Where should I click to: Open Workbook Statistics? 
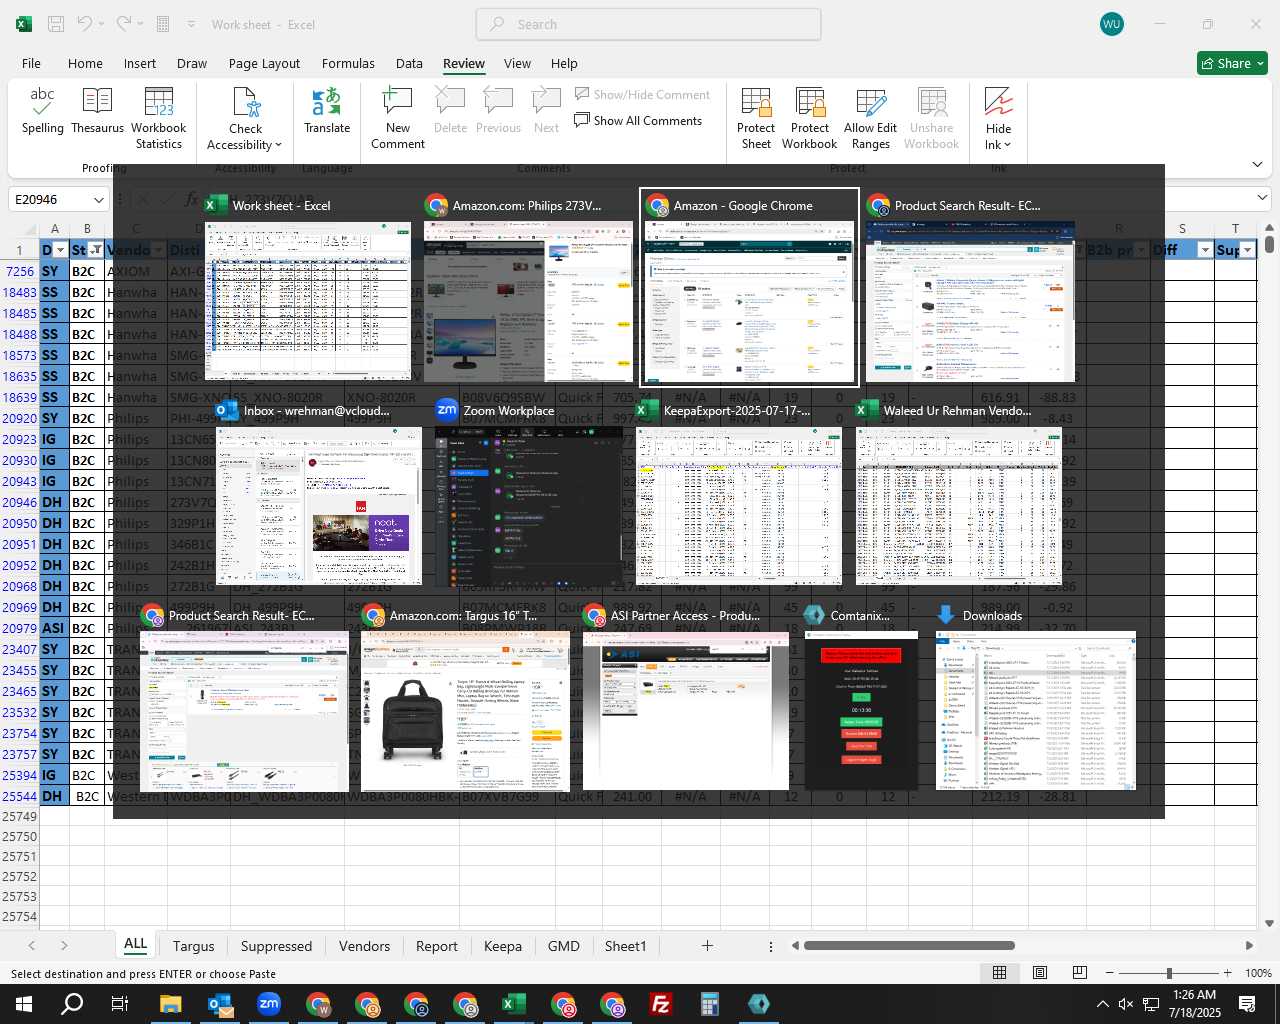158,118
